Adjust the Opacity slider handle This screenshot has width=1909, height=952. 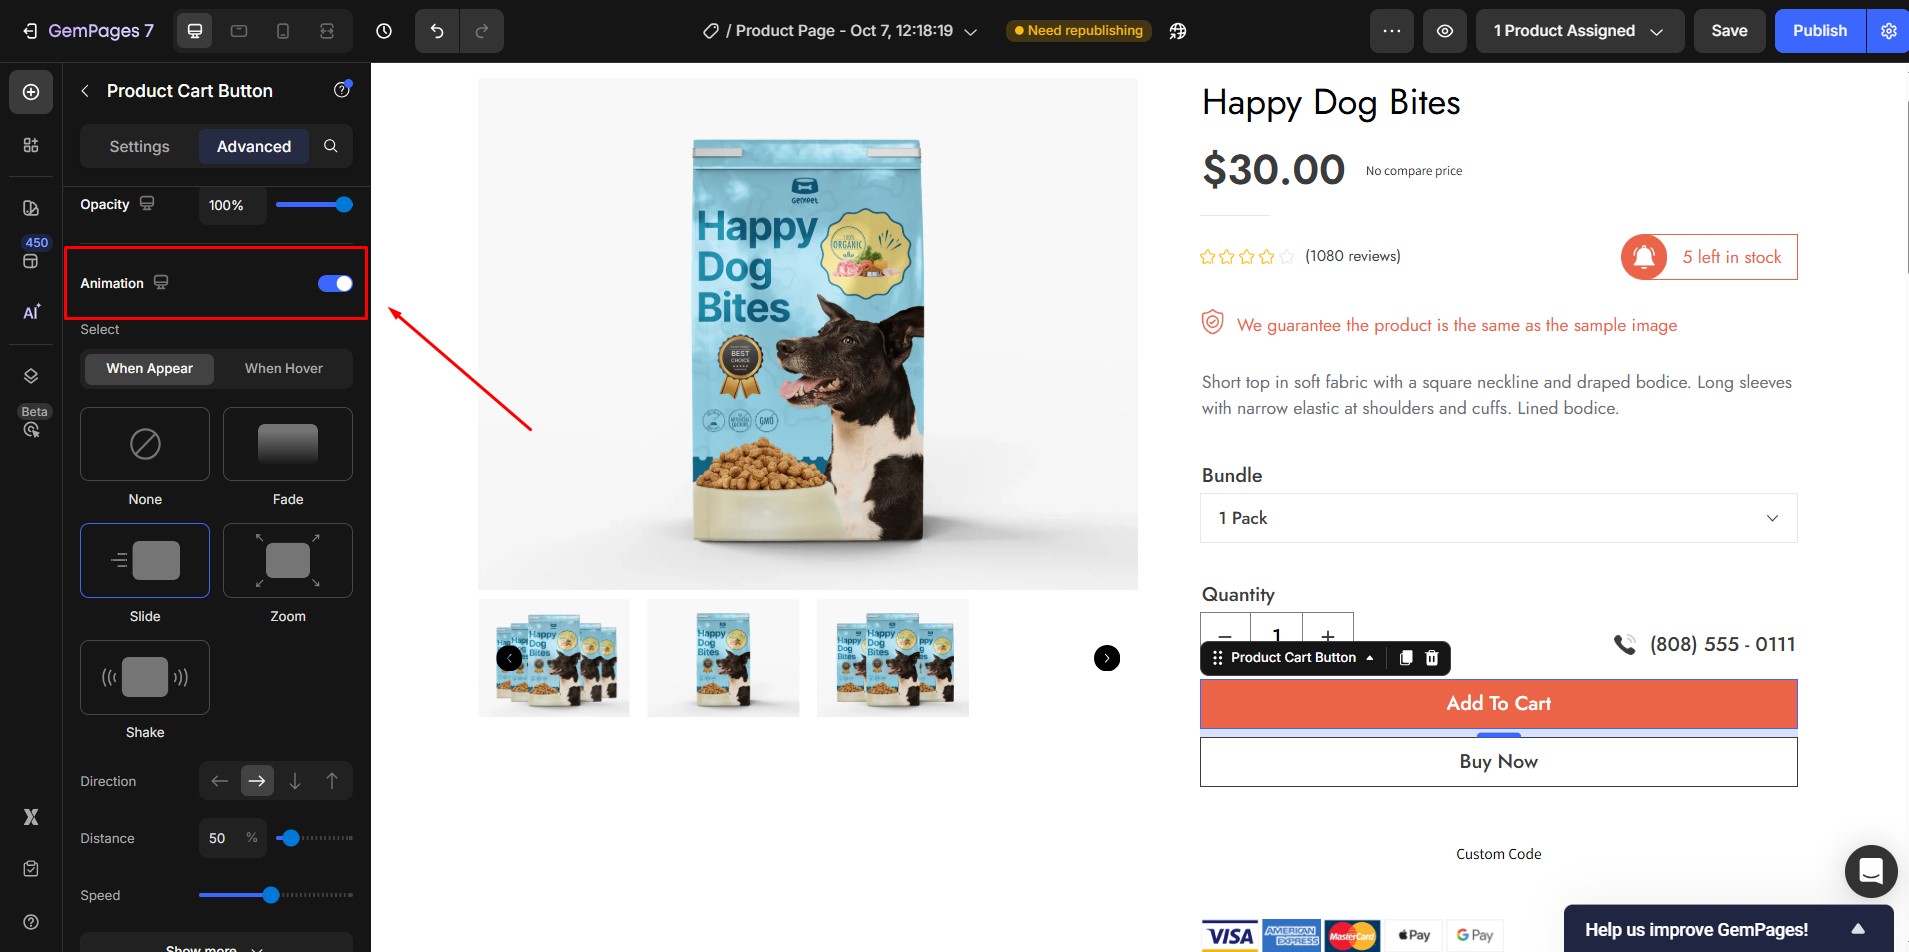pos(344,205)
